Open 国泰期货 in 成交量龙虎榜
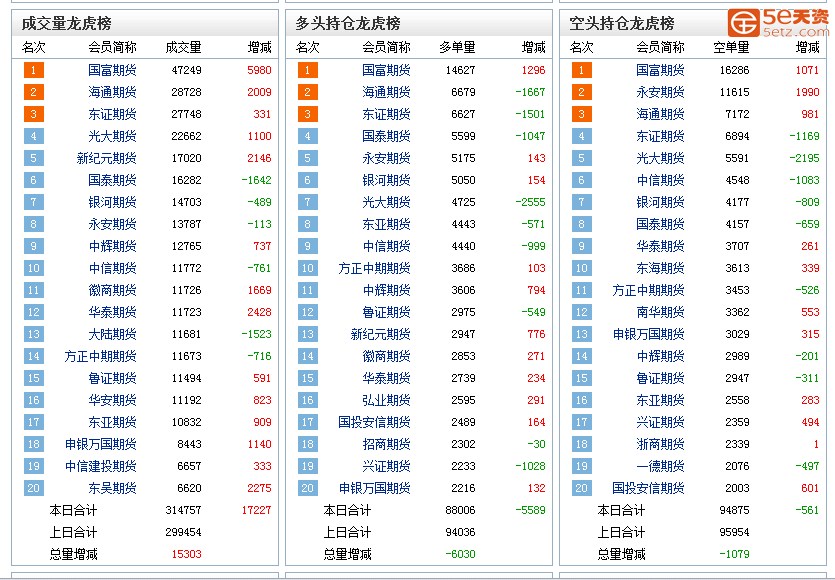Viewport: 835px width, 580px height. tap(112, 180)
